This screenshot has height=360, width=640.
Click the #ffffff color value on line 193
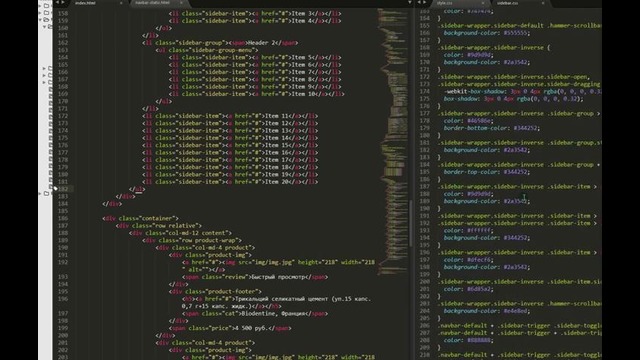pos(479,231)
